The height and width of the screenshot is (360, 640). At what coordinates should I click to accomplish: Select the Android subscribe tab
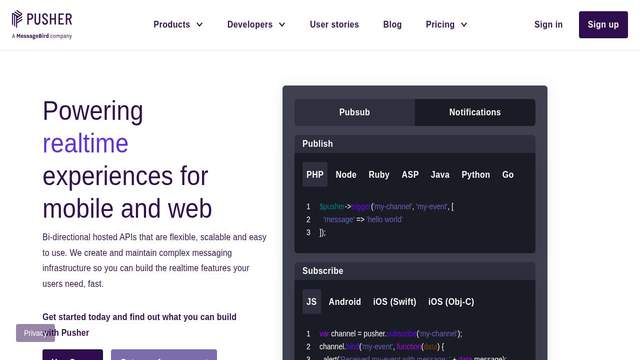[x=344, y=302]
